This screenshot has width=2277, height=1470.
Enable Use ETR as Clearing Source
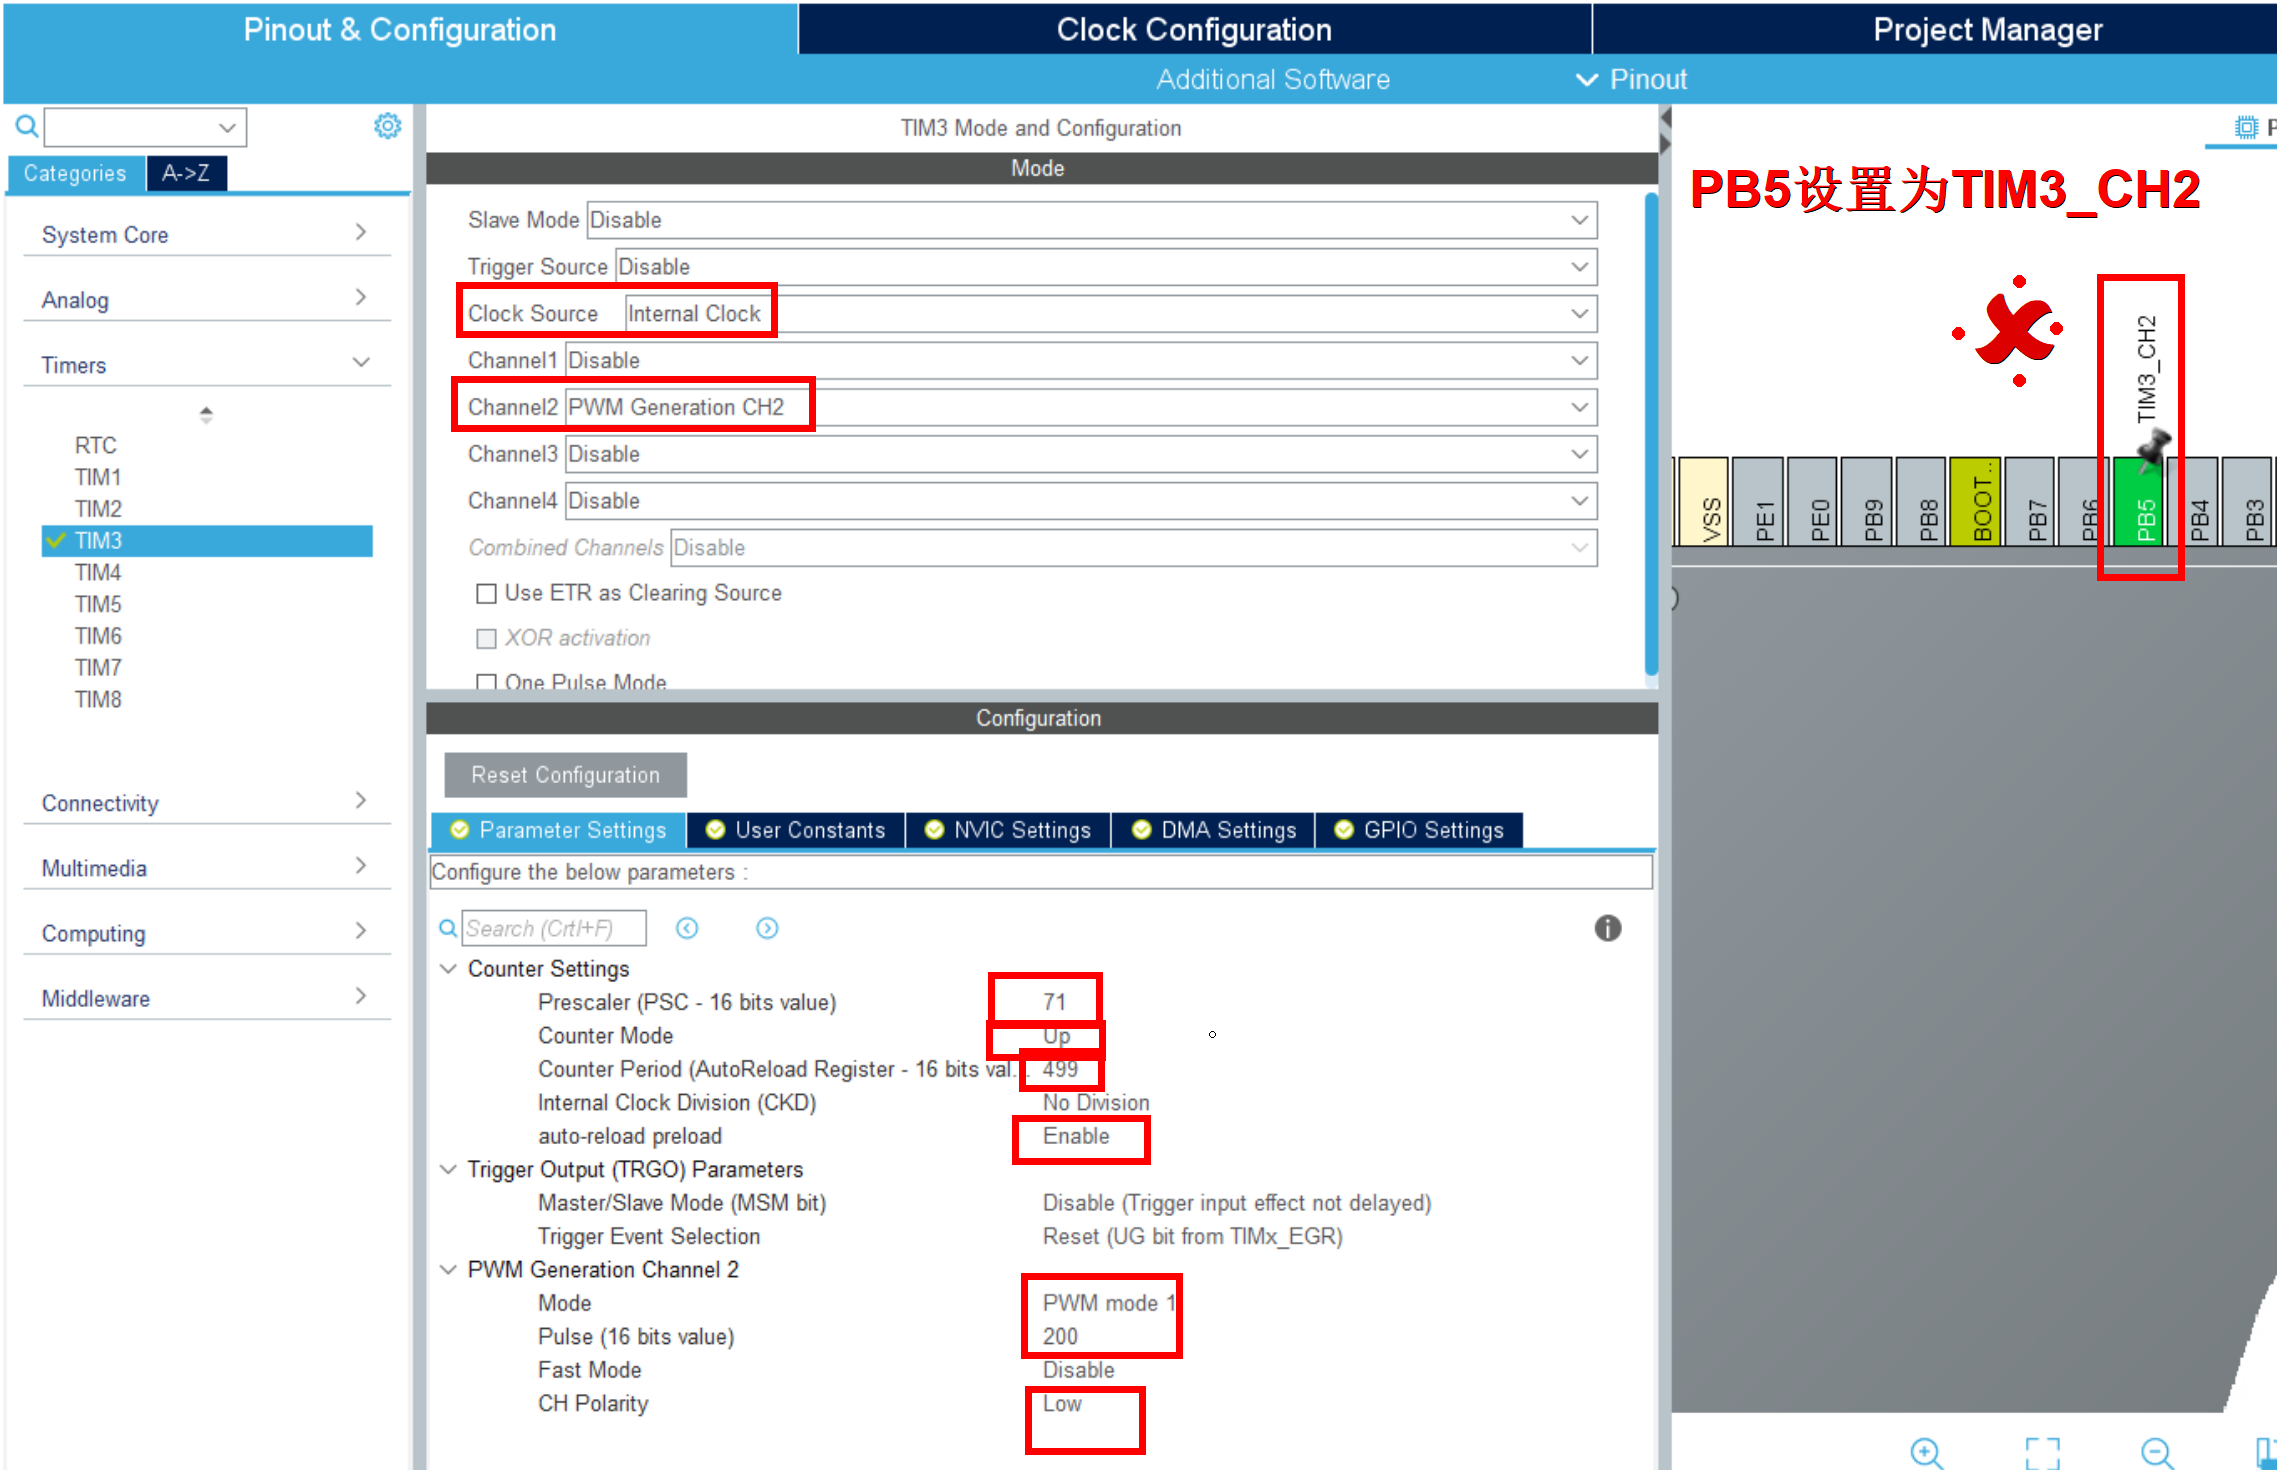pos(487,594)
